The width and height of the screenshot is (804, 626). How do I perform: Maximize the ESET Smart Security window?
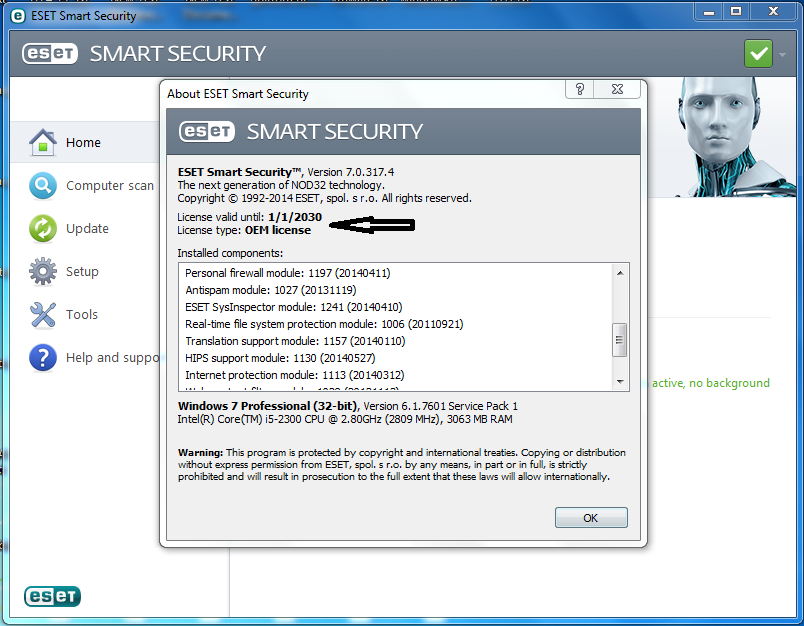point(736,12)
